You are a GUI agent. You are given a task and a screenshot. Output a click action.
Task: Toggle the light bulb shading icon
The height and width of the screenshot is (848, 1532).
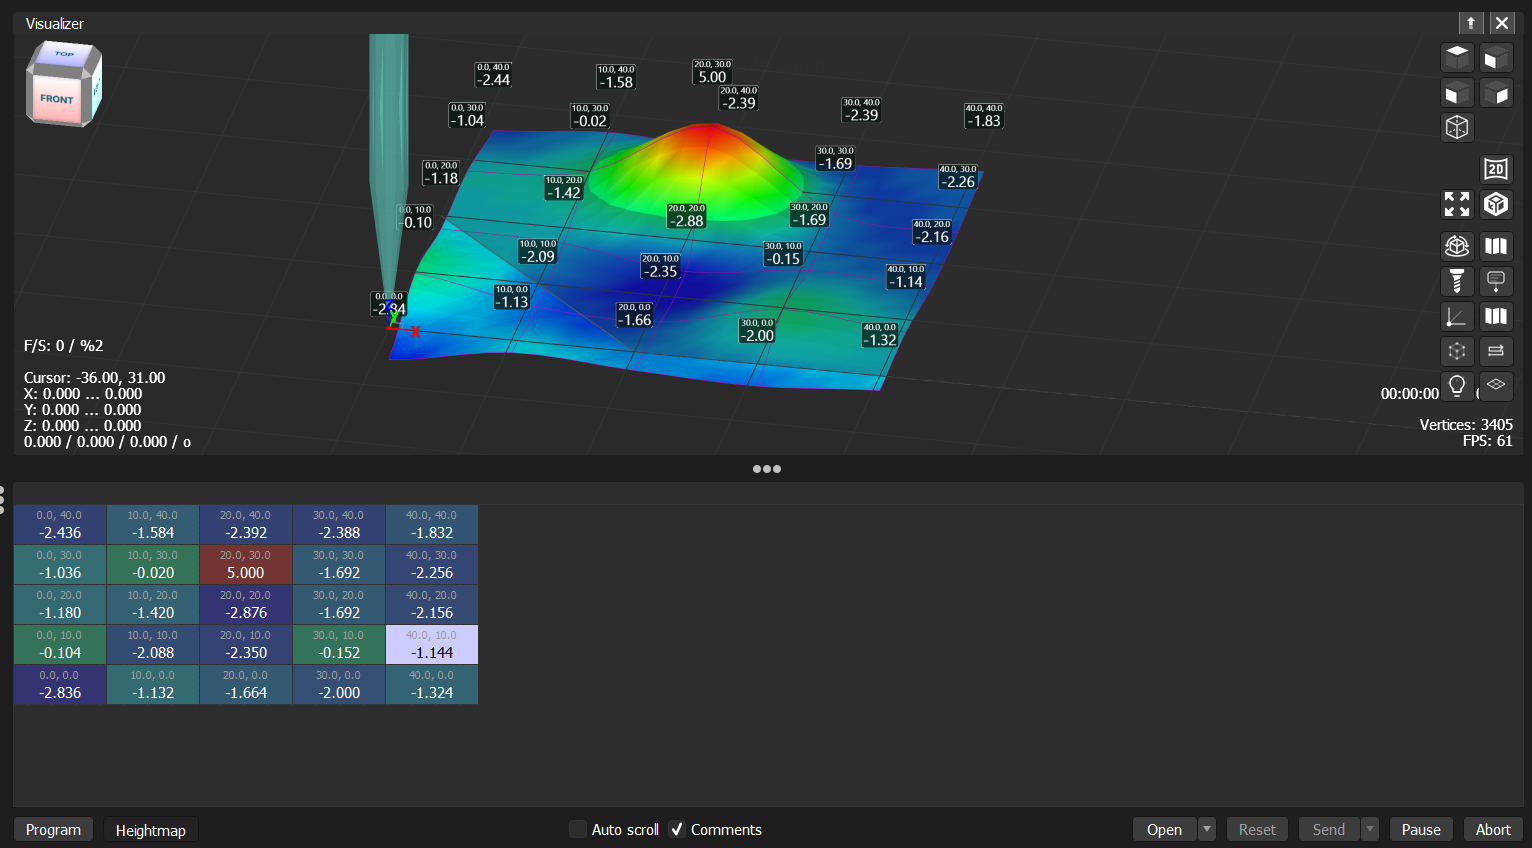click(x=1457, y=386)
